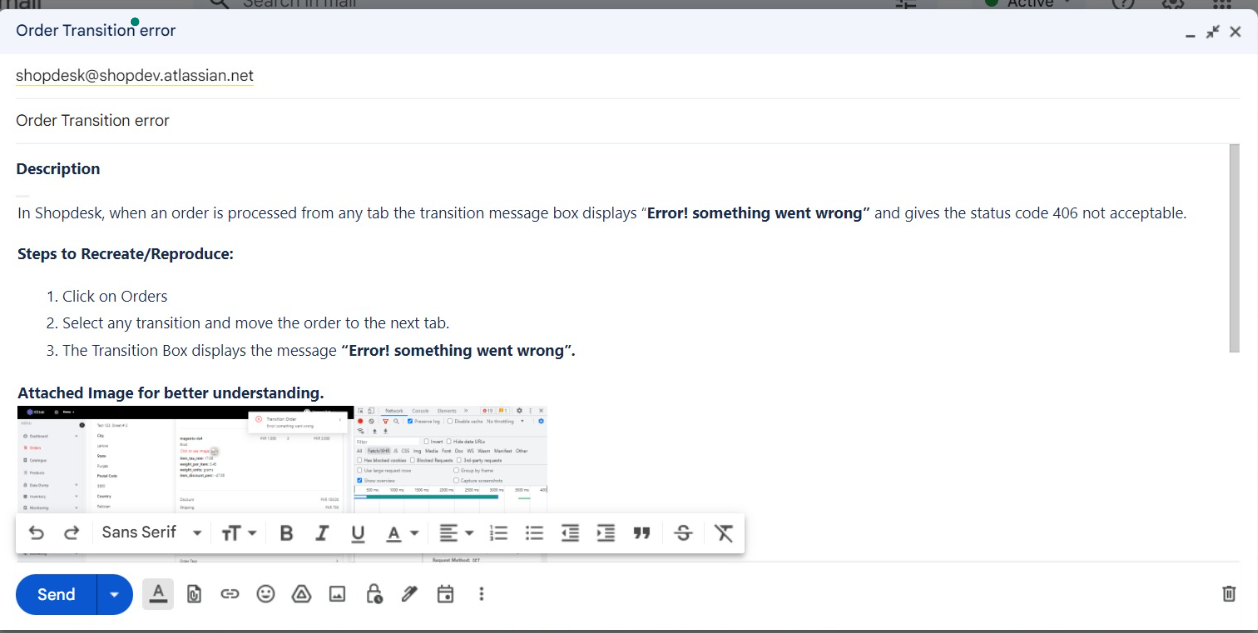Insert files using Google Drive icon
1258x633 pixels.
tap(301, 594)
